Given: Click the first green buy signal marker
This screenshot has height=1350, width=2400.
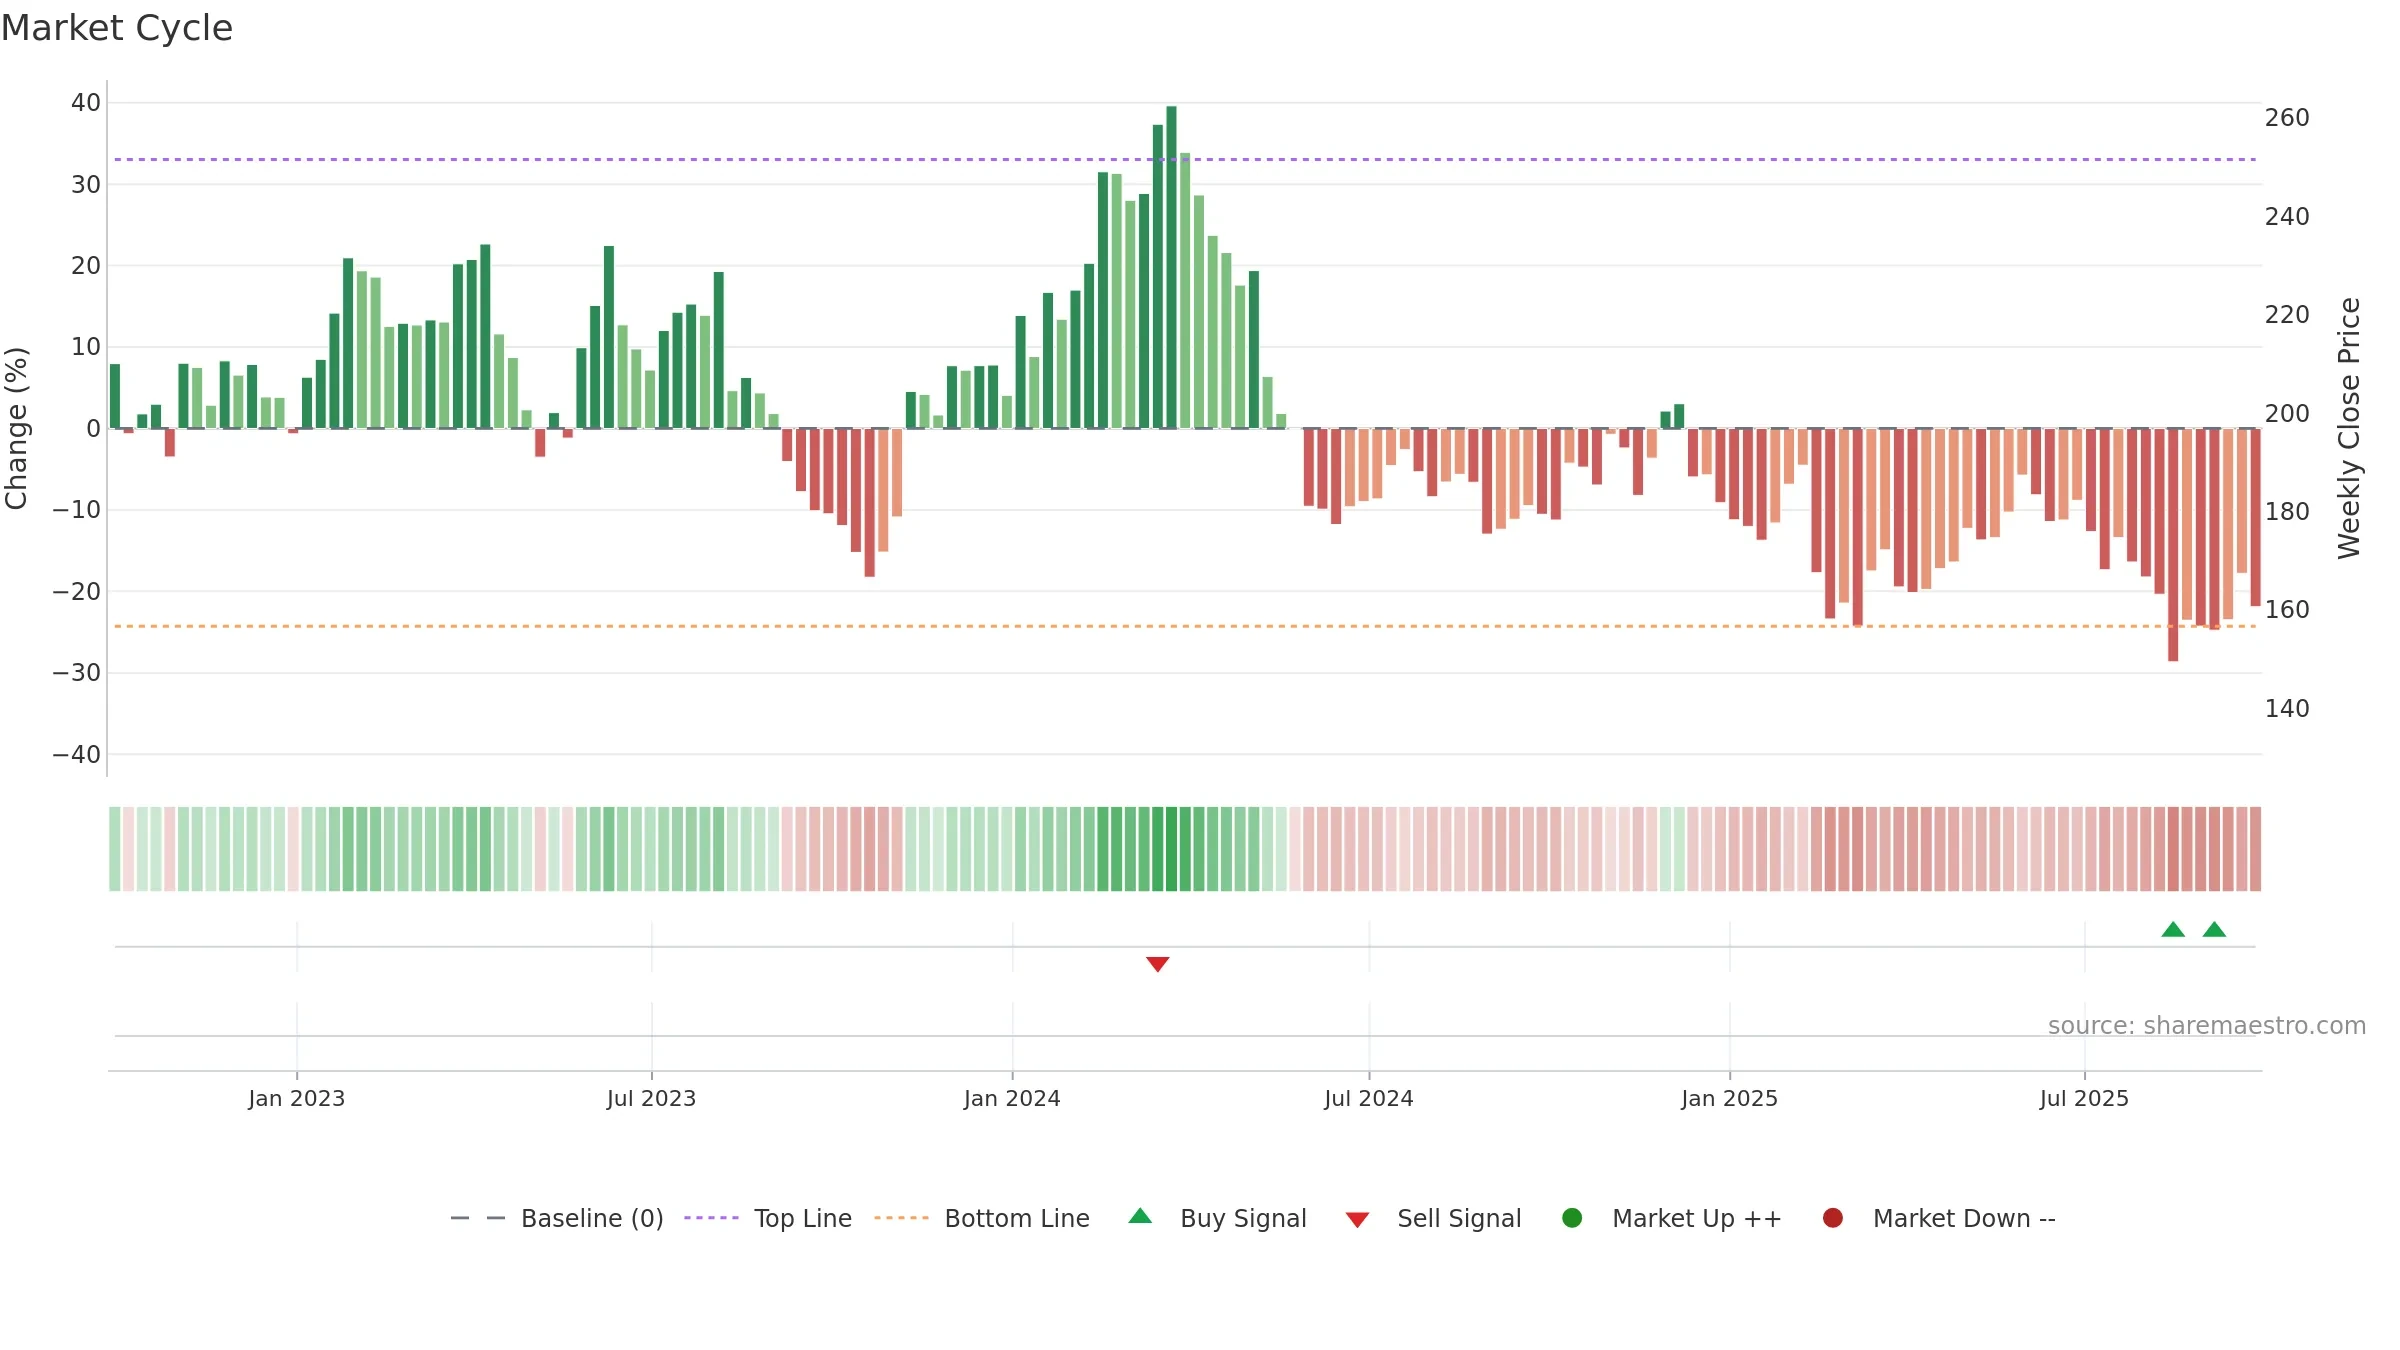Looking at the screenshot, I should point(2173,929).
